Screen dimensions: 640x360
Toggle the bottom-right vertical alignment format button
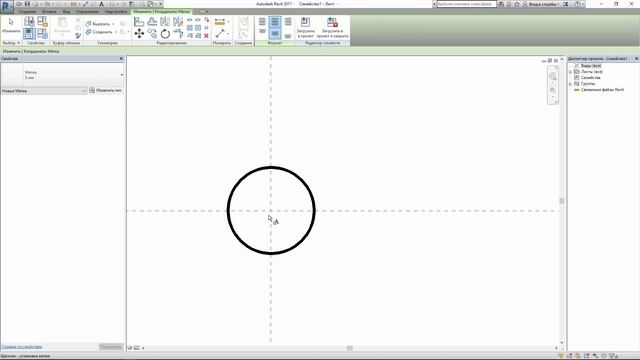pyautogui.click(x=288, y=36)
